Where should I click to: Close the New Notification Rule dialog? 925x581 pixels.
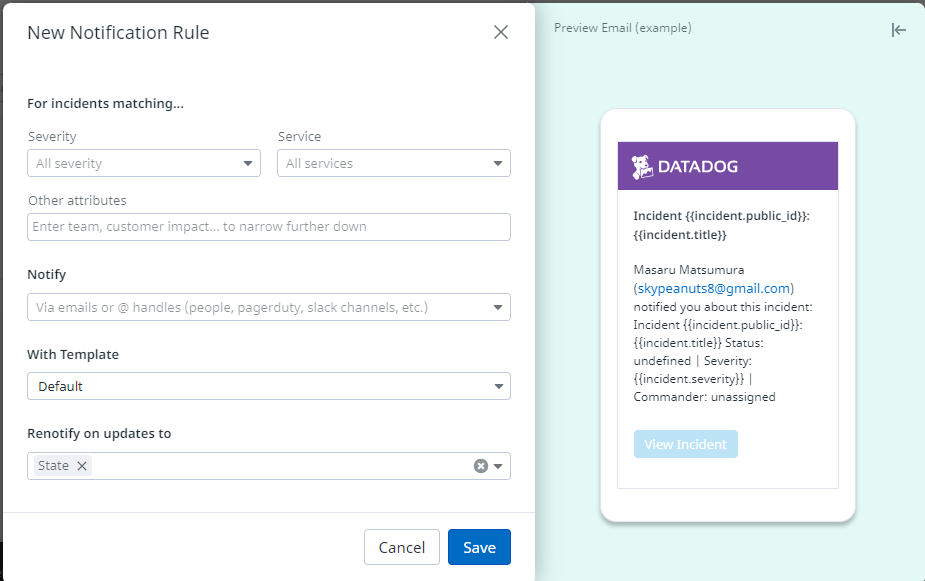pyautogui.click(x=501, y=32)
